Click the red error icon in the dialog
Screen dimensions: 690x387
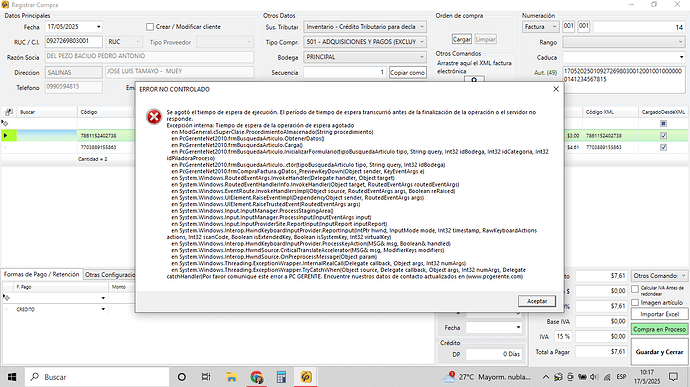(x=154, y=117)
